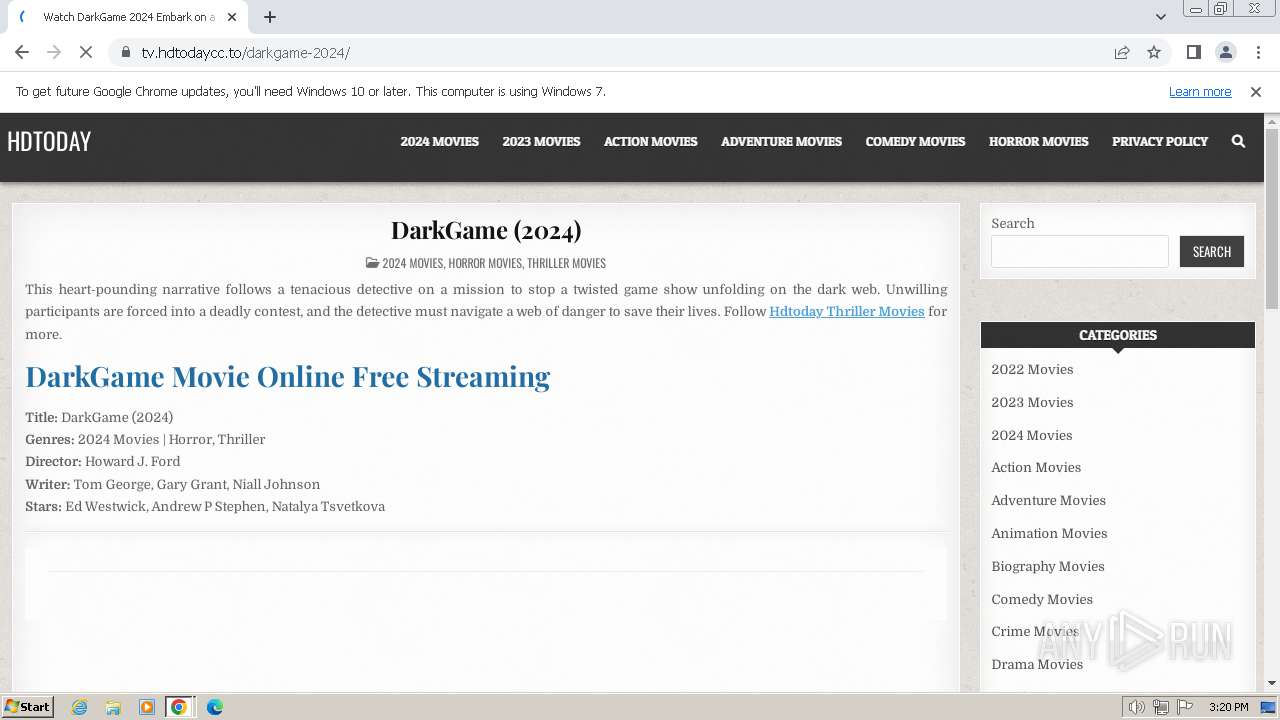The height and width of the screenshot is (720, 1280).
Task: Open 2023 Movies sidebar category
Action: [x=1032, y=402]
